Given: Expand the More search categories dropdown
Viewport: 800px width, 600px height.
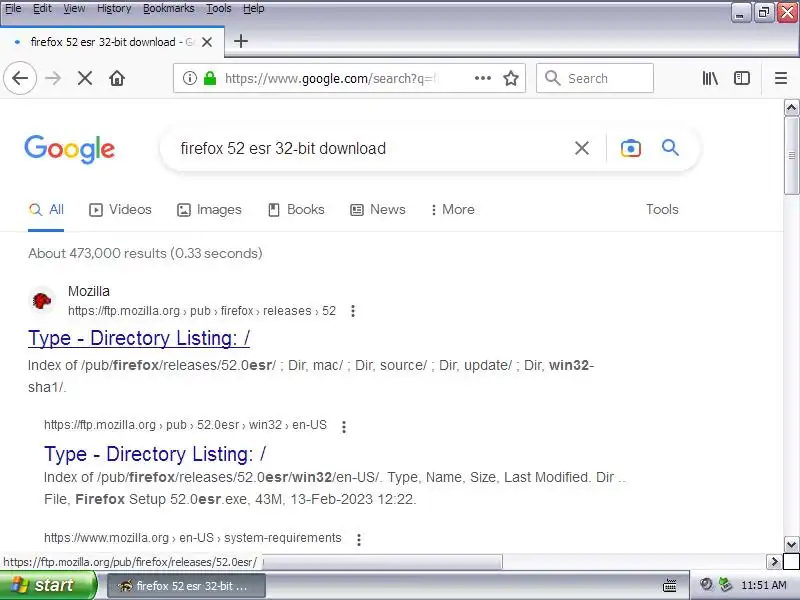Looking at the screenshot, I should 453,209.
